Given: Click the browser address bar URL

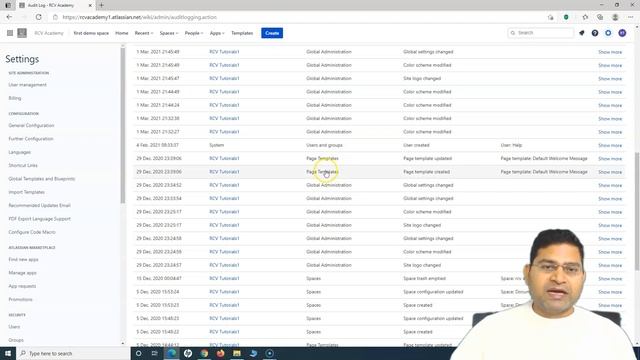Looking at the screenshot, I should pos(140,17).
